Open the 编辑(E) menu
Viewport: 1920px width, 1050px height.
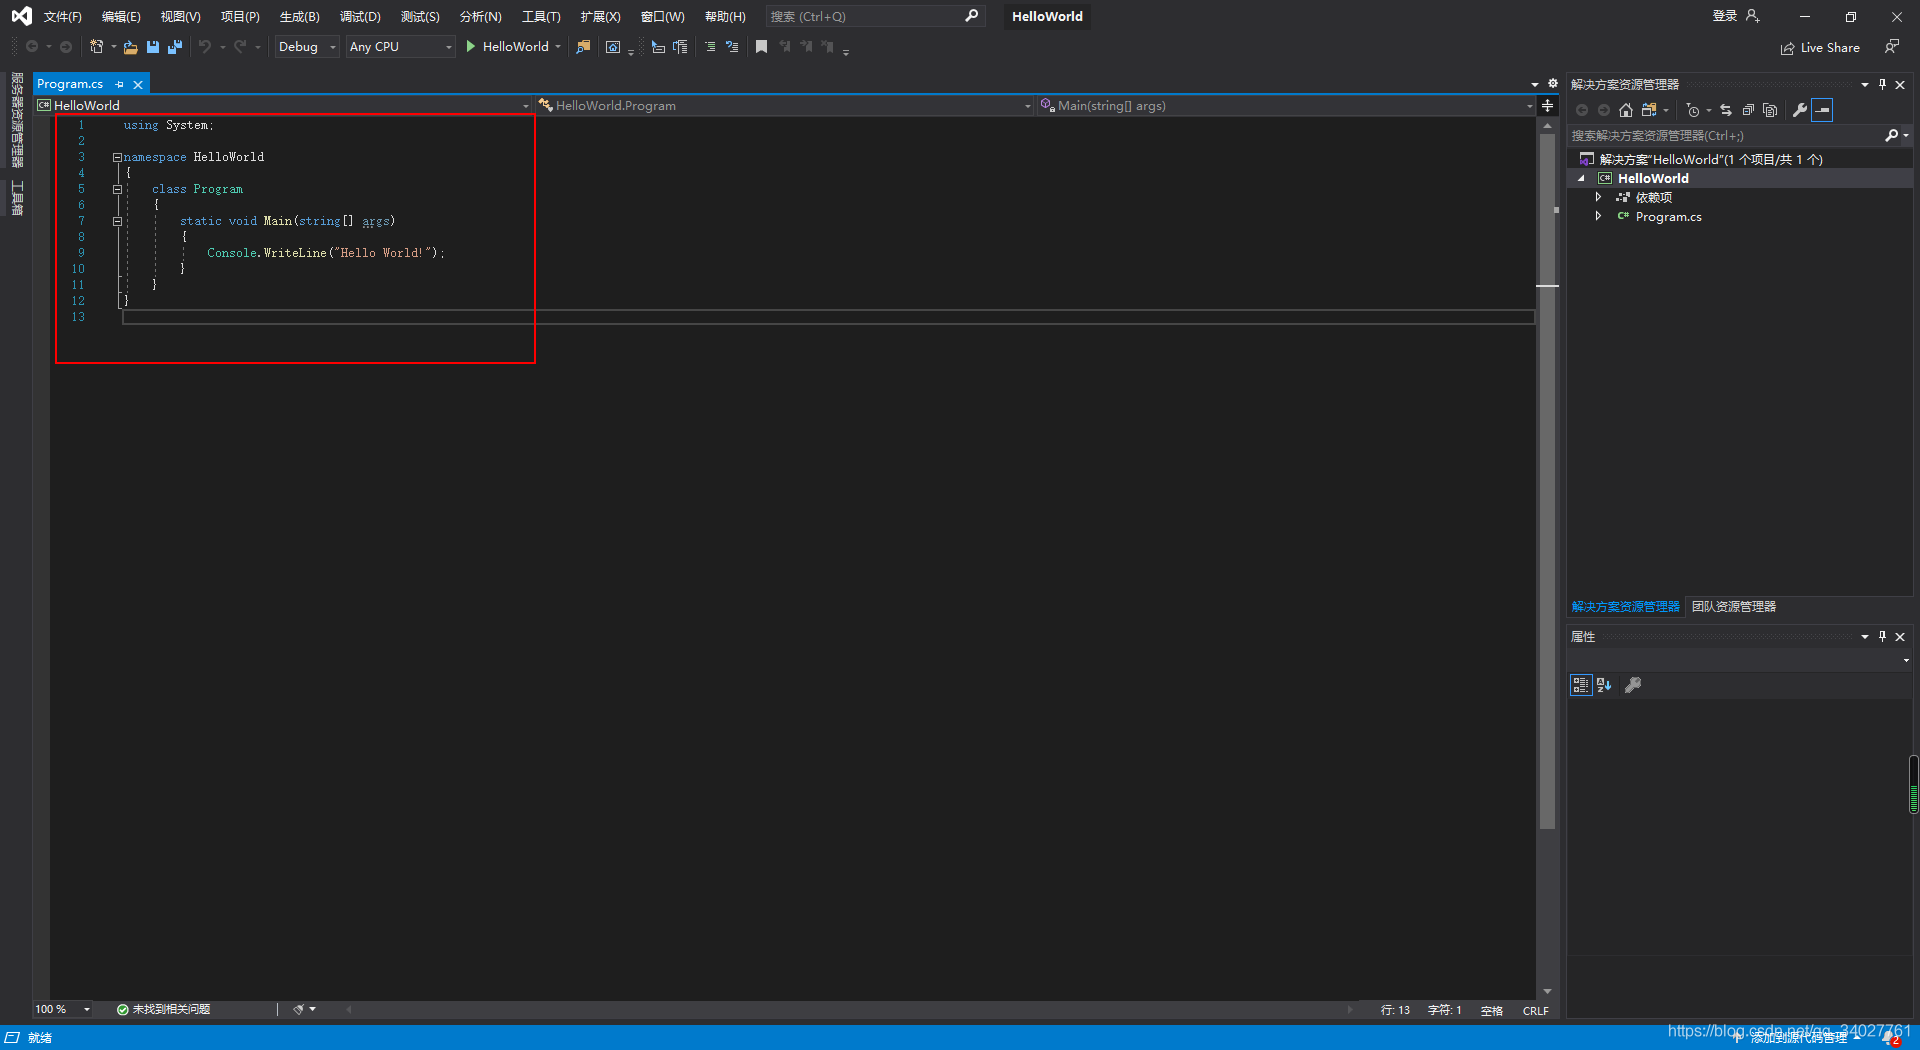coord(121,17)
